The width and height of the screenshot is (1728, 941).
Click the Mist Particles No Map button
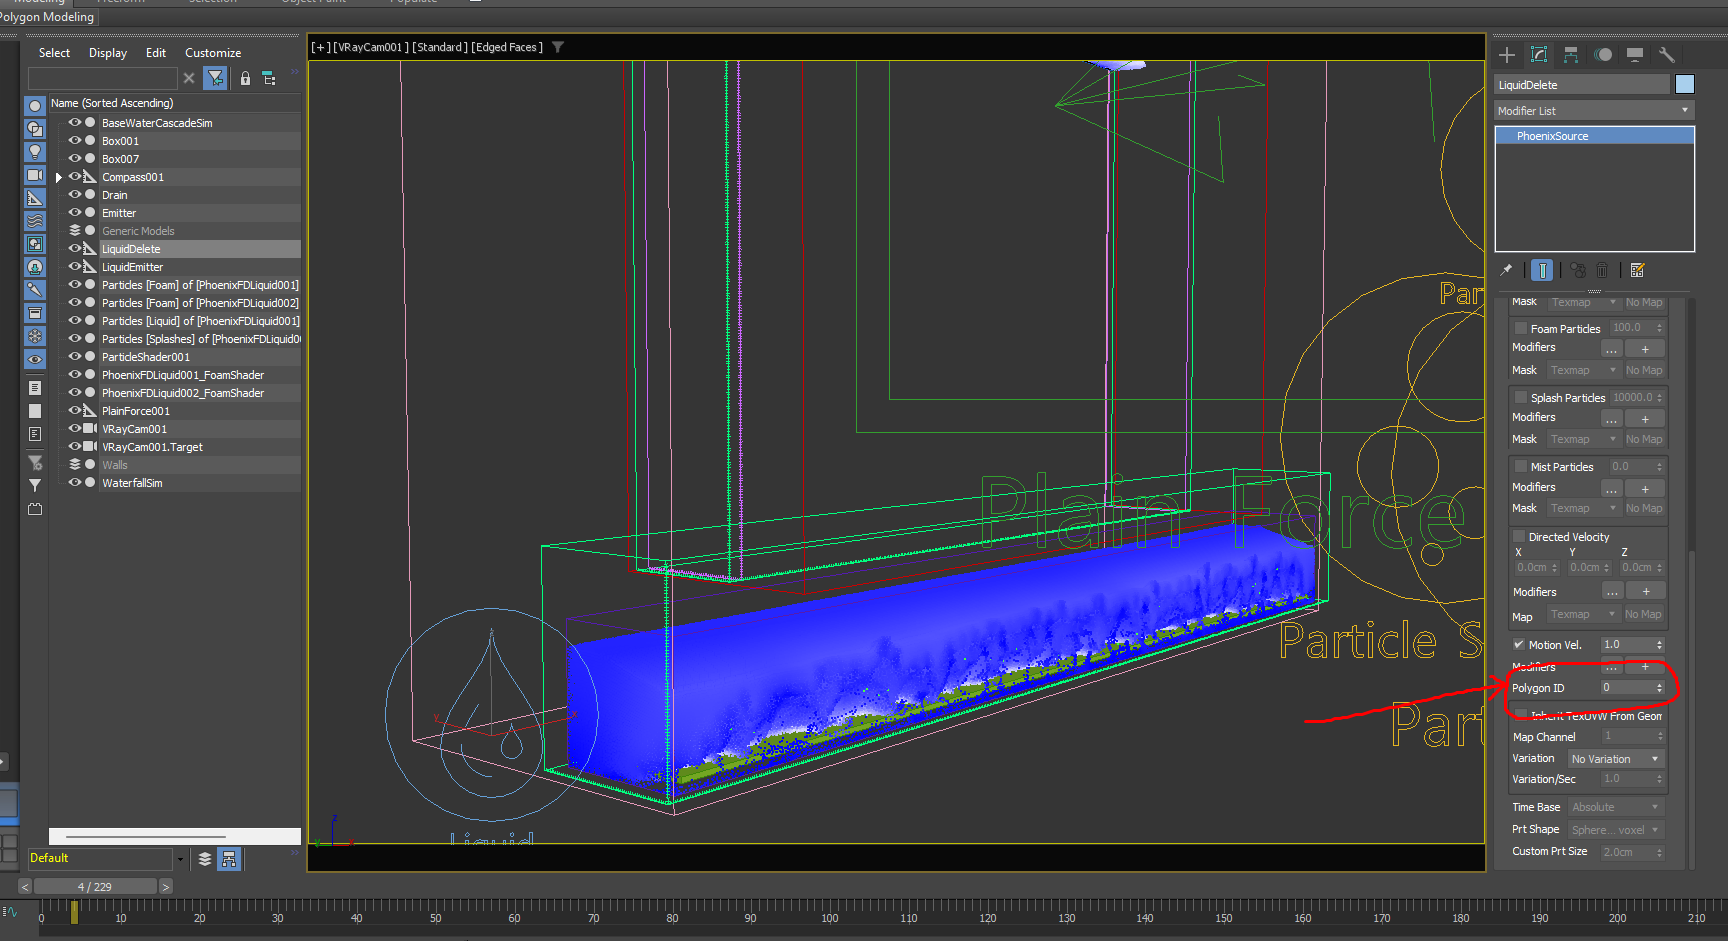[1644, 508]
